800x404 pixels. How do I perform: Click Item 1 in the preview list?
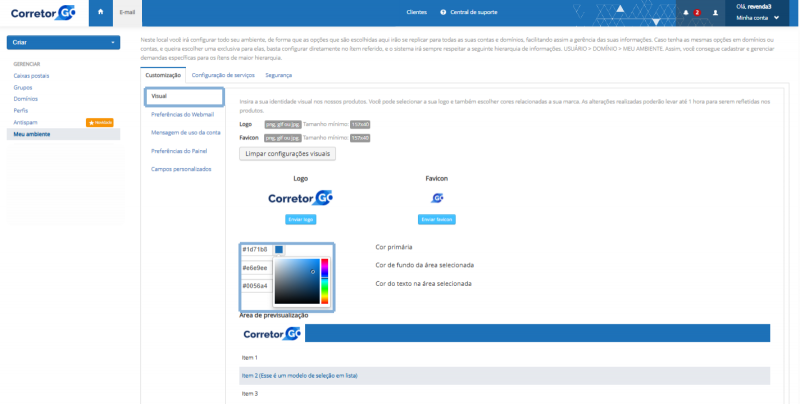coord(249,358)
